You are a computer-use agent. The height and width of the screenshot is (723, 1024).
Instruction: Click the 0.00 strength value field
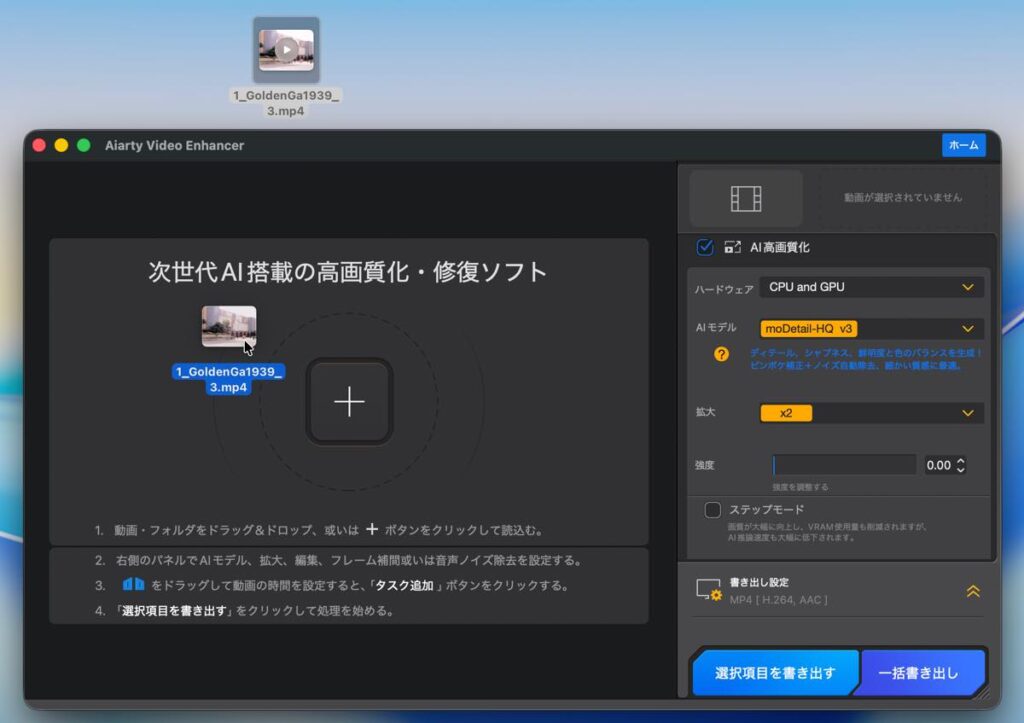pyautogui.click(x=938, y=465)
